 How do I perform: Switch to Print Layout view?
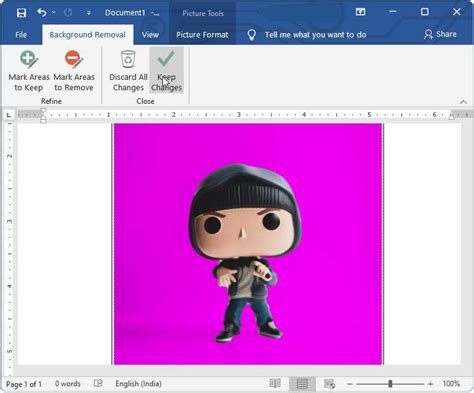point(302,384)
